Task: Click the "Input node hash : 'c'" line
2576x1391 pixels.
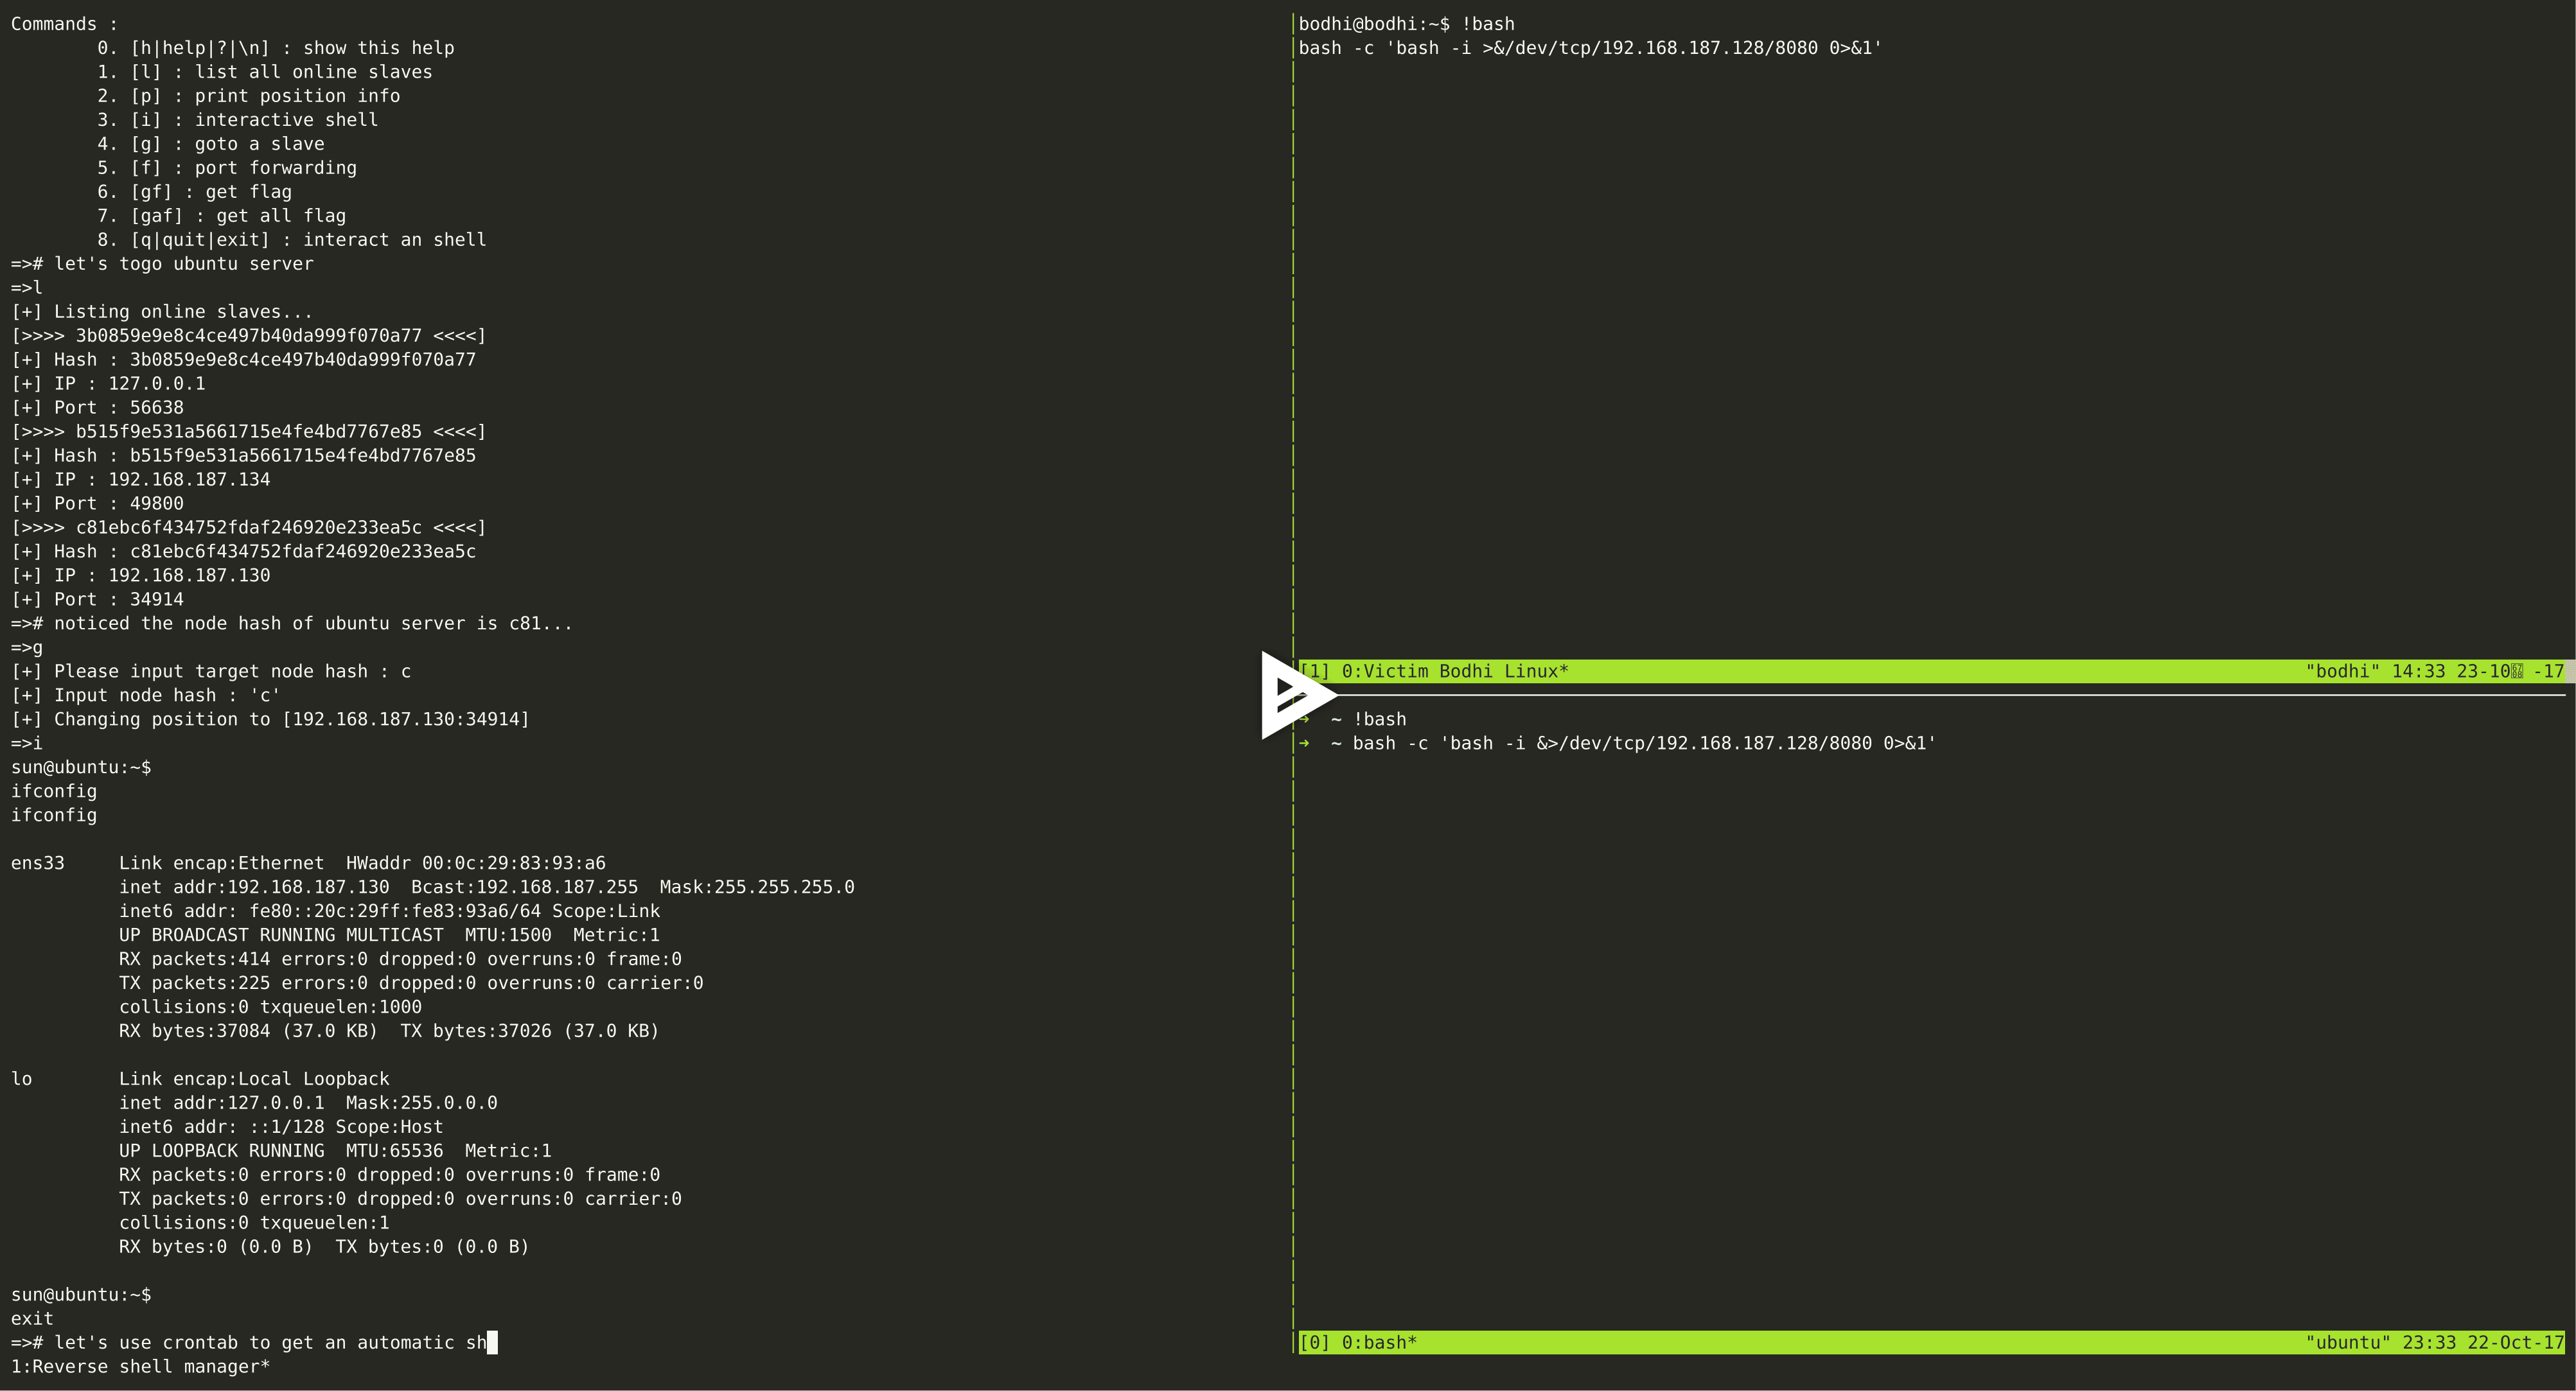Action: [x=145, y=696]
